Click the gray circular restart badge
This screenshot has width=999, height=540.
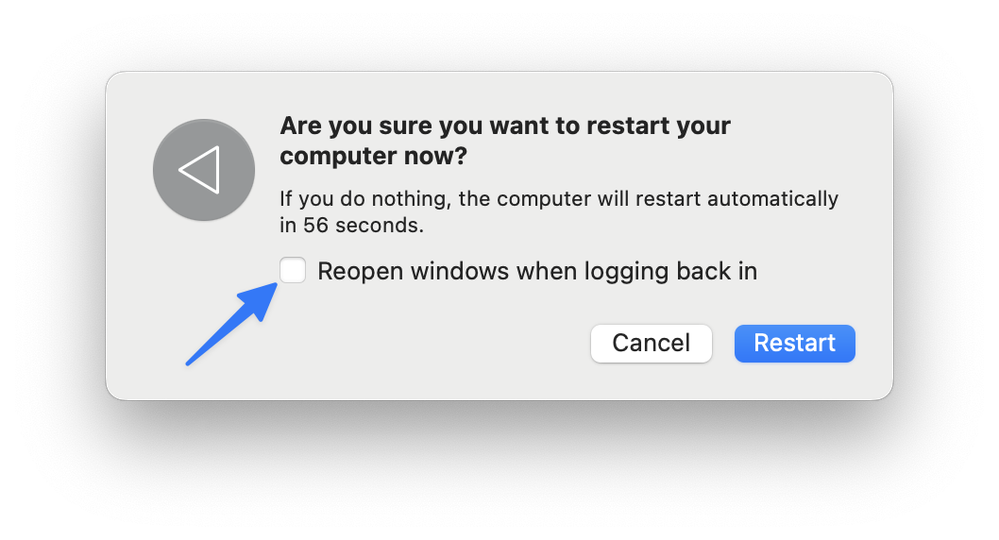pyautogui.click(x=204, y=170)
